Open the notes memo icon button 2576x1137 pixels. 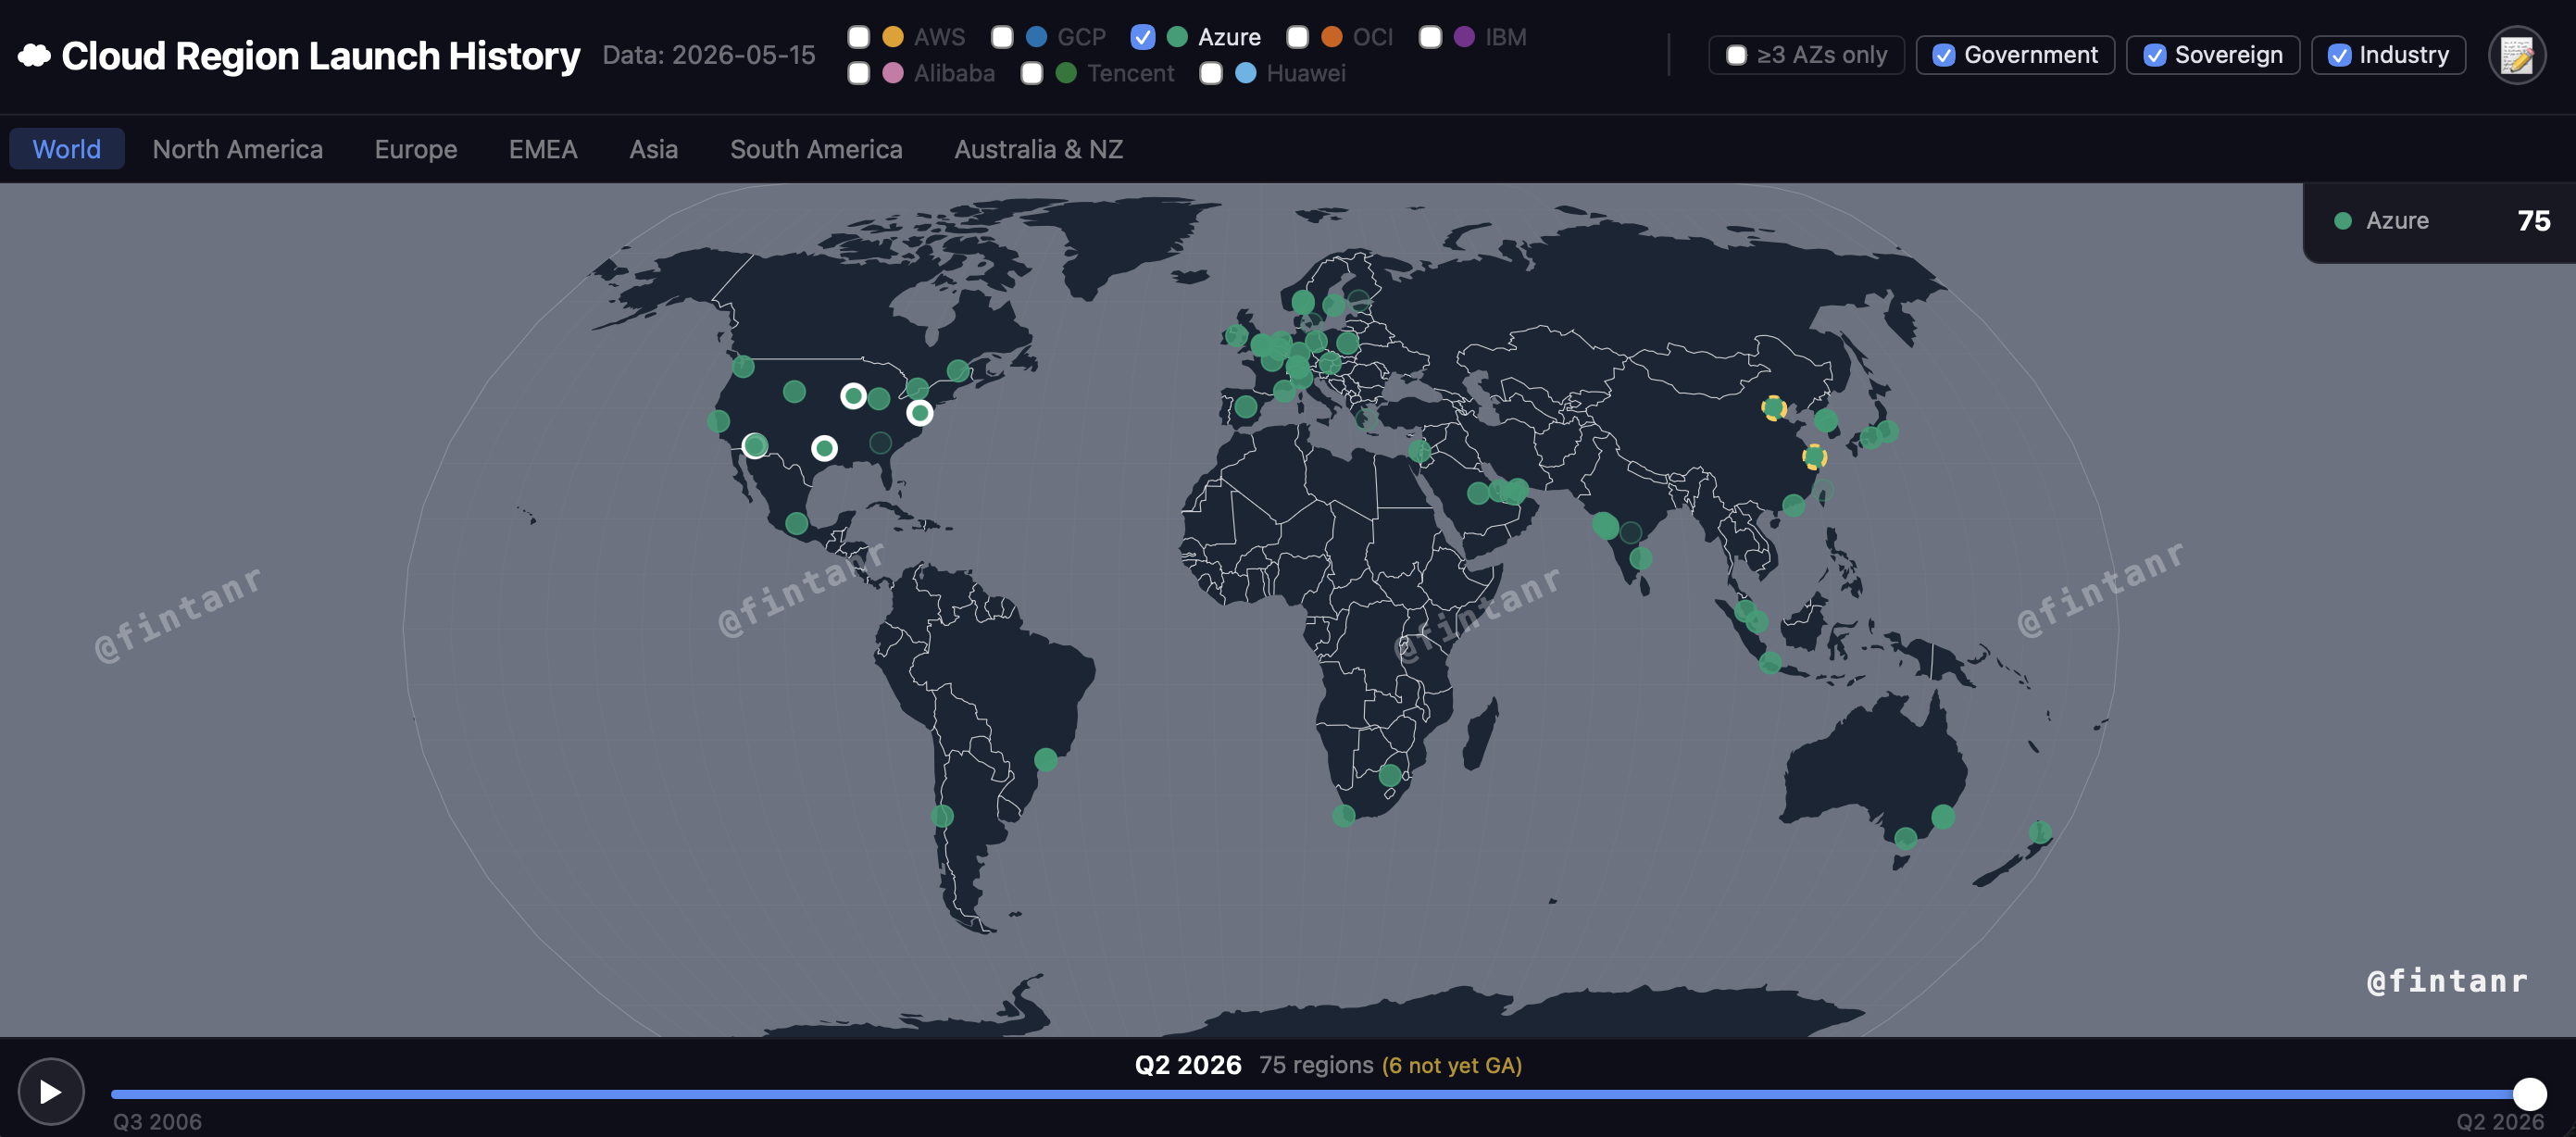pos(2516,55)
